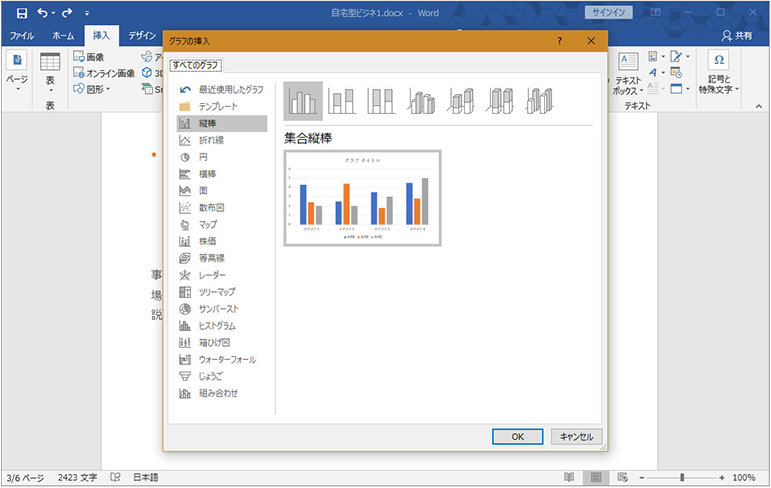Click the 日本語 language indicator

click(x=146, y=478)
